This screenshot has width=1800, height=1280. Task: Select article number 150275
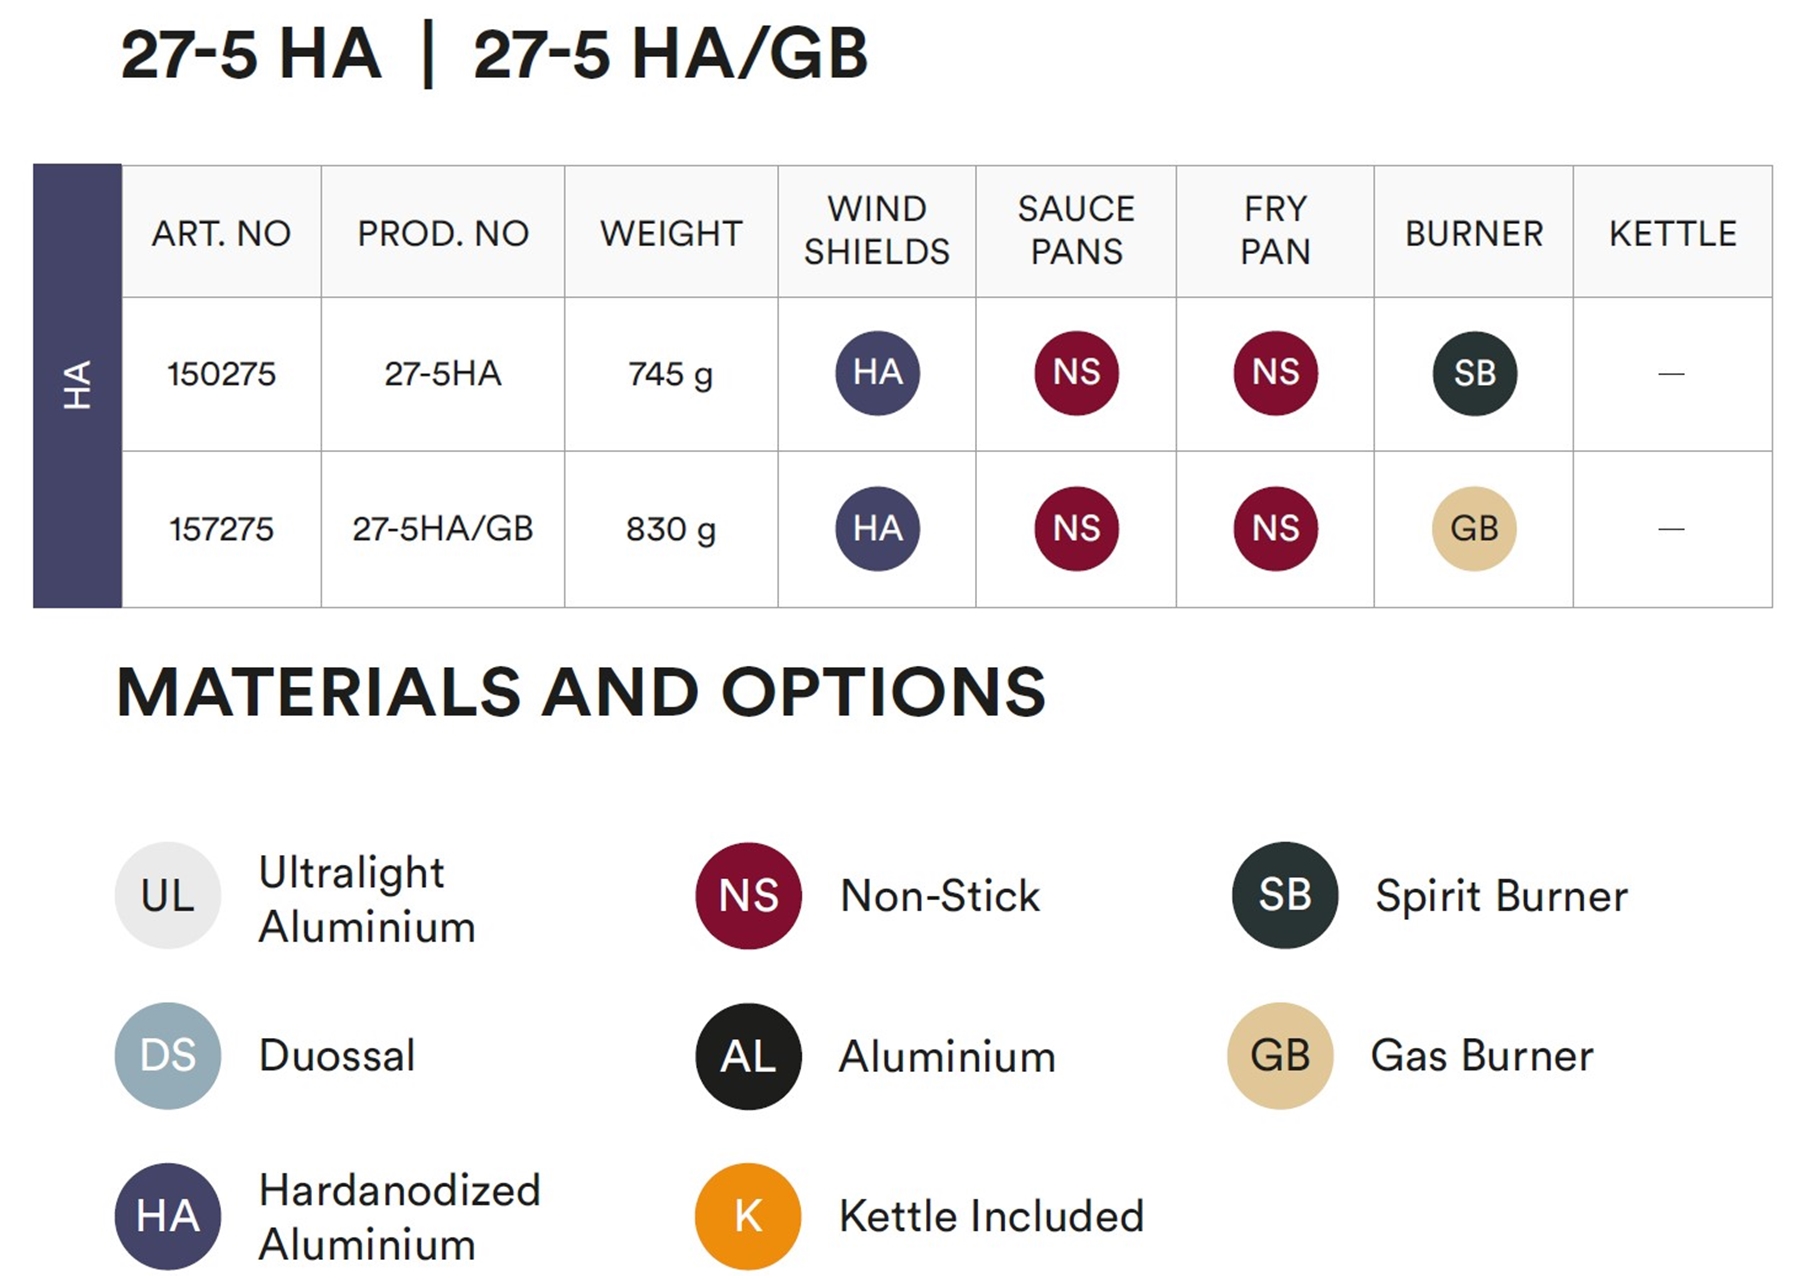click(221, 374)
